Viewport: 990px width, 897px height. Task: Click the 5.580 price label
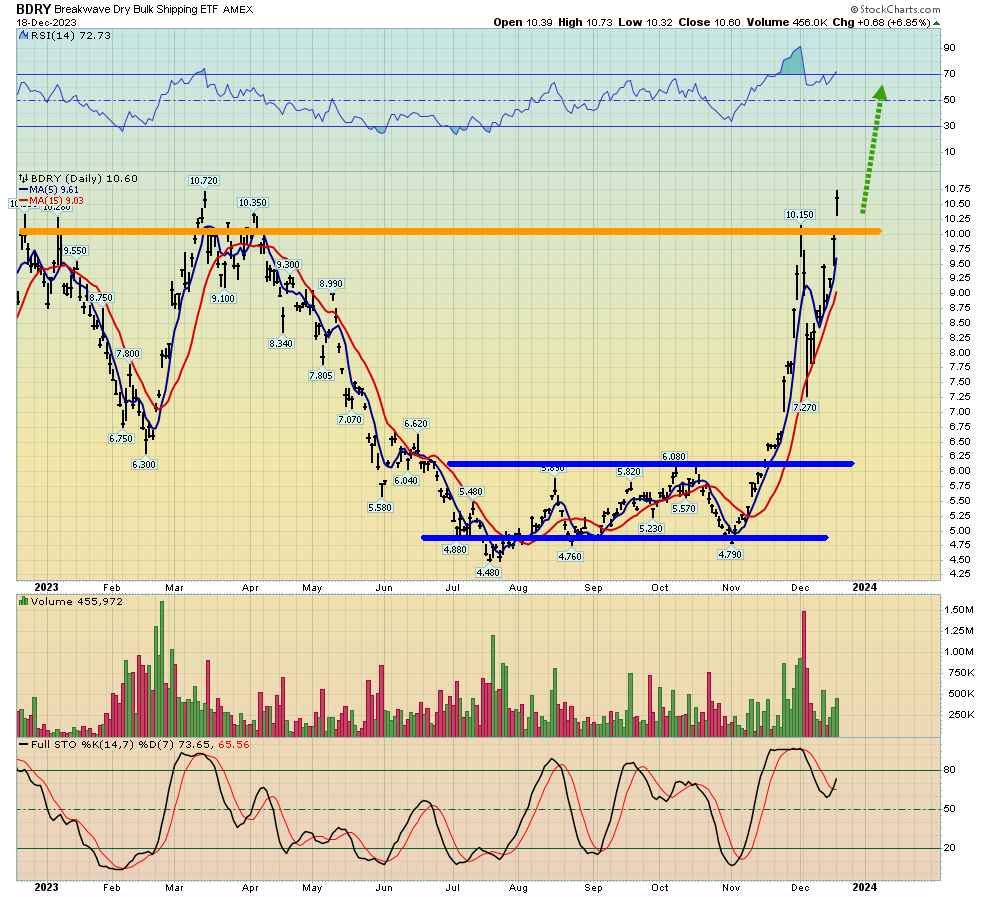pos(380,508)
